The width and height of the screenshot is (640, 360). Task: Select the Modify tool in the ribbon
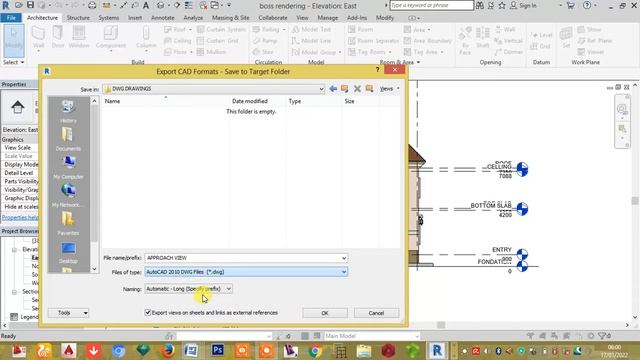click(x=14, y=40)
